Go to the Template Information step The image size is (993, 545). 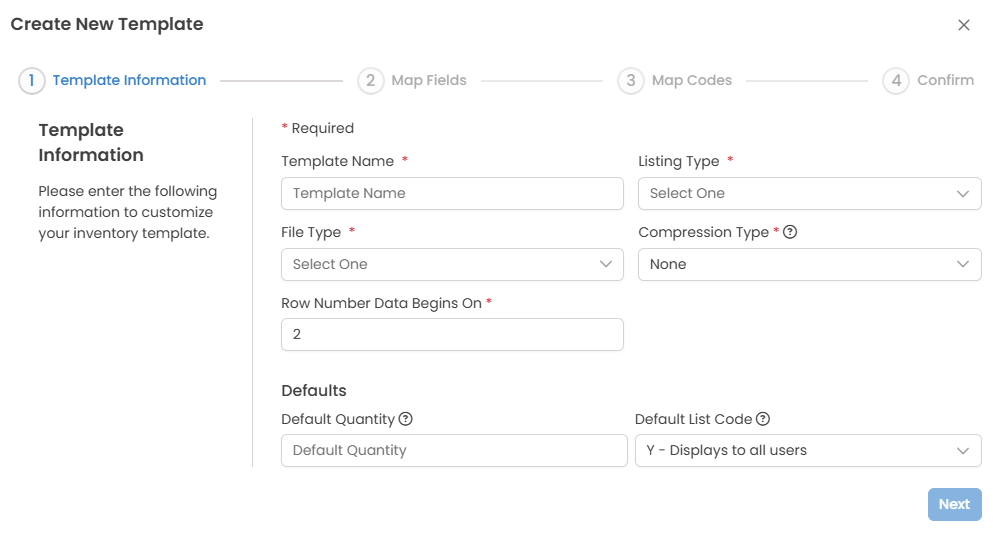(x=129, y=81)
